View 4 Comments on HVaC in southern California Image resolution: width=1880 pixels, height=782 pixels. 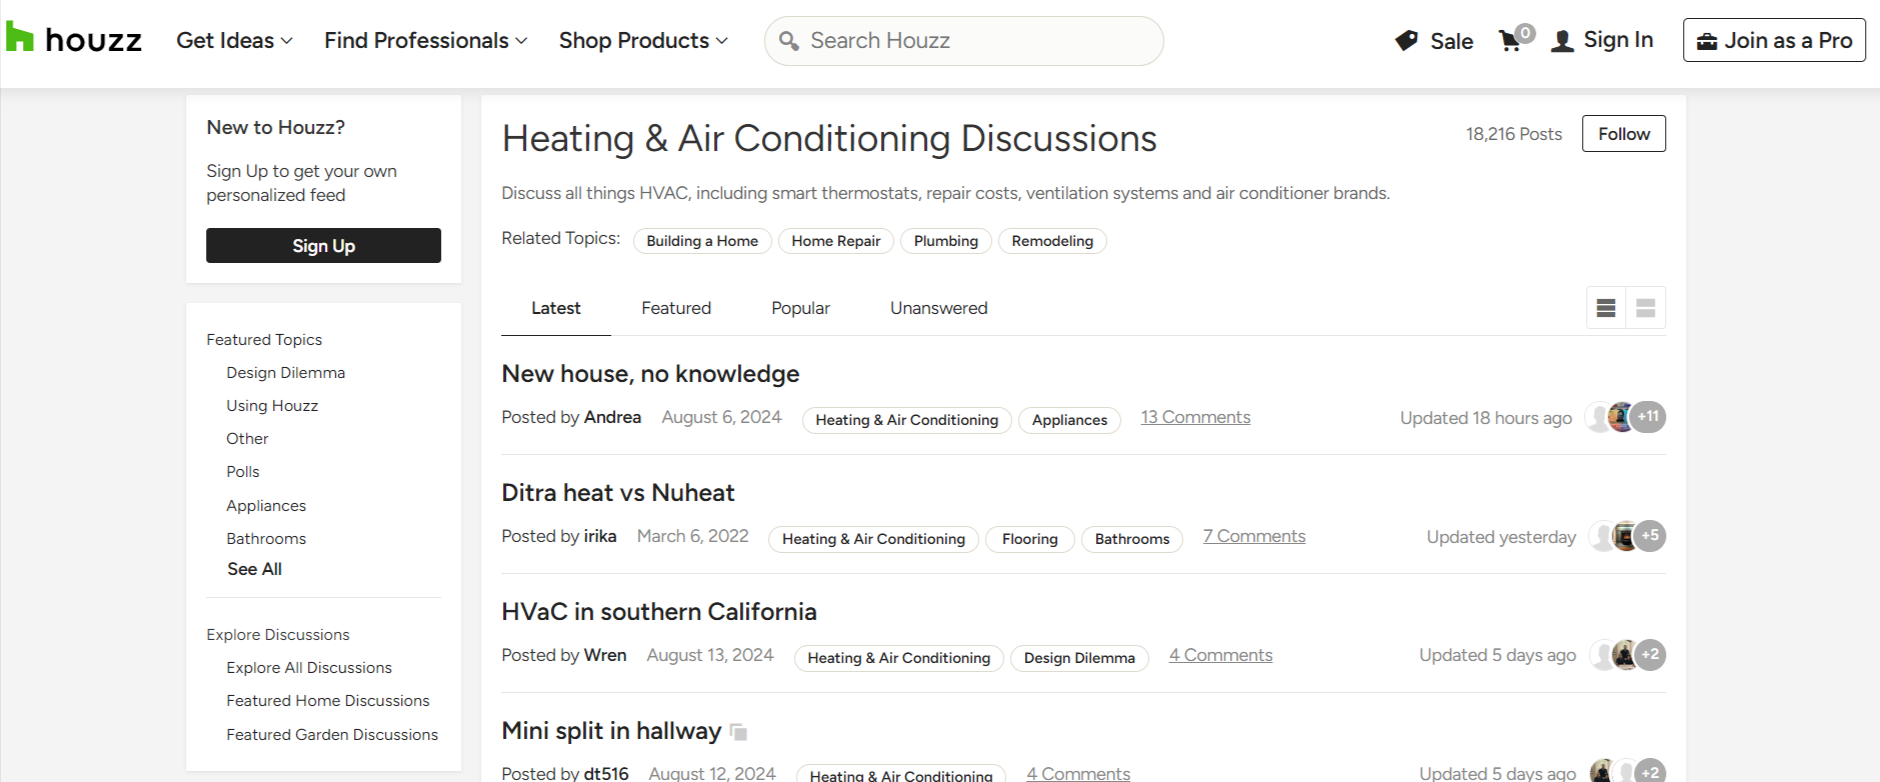pyautogui.click(x=1221, y=655)
